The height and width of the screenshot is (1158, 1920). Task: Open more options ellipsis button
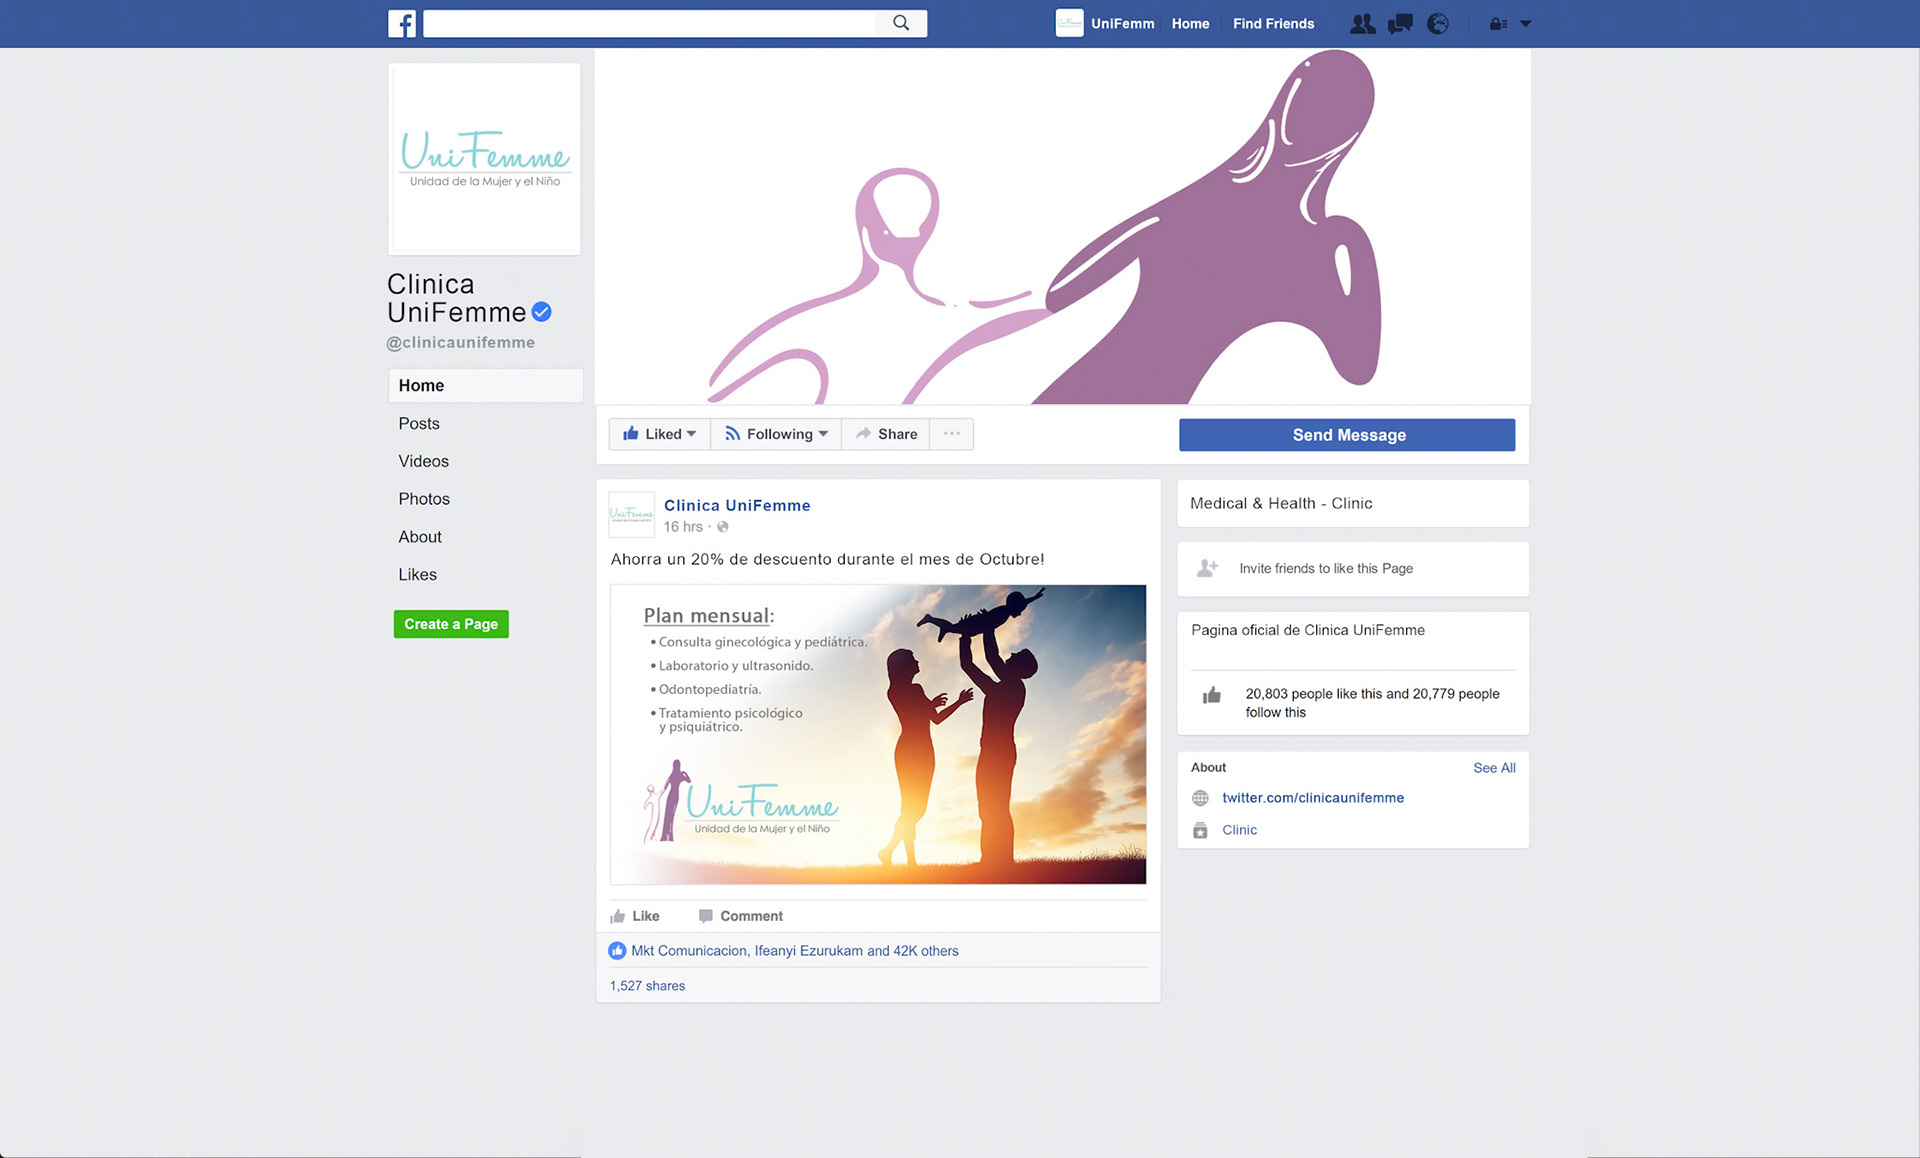click(x=952, y=434)
